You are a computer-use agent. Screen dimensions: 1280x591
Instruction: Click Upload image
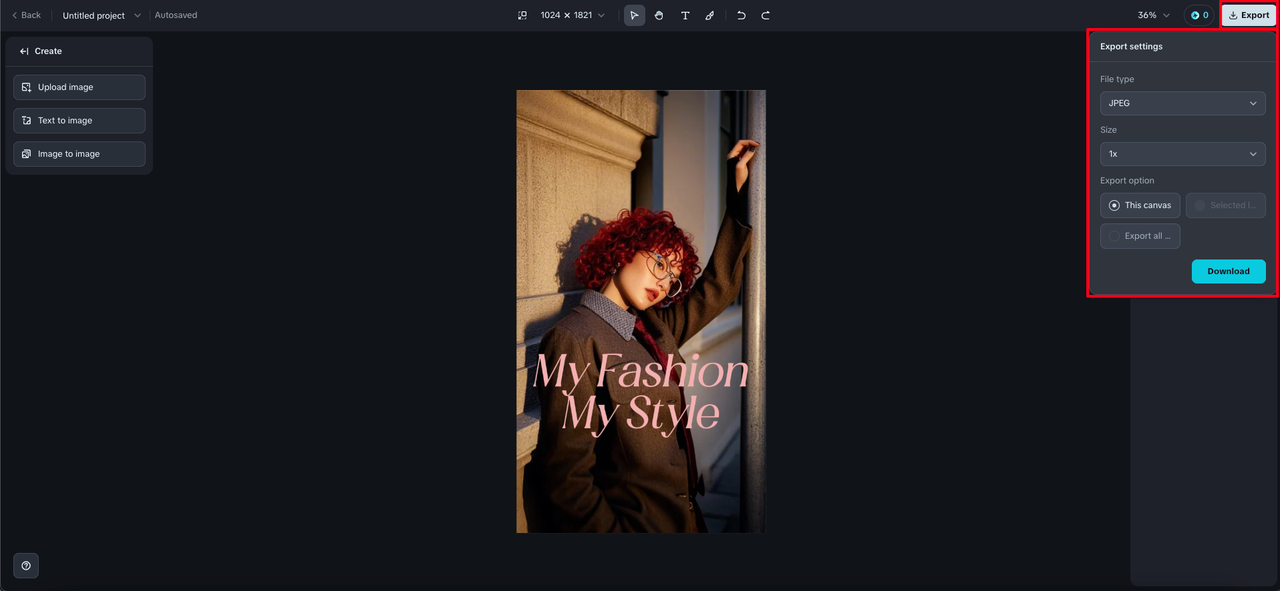pos(79,87)
